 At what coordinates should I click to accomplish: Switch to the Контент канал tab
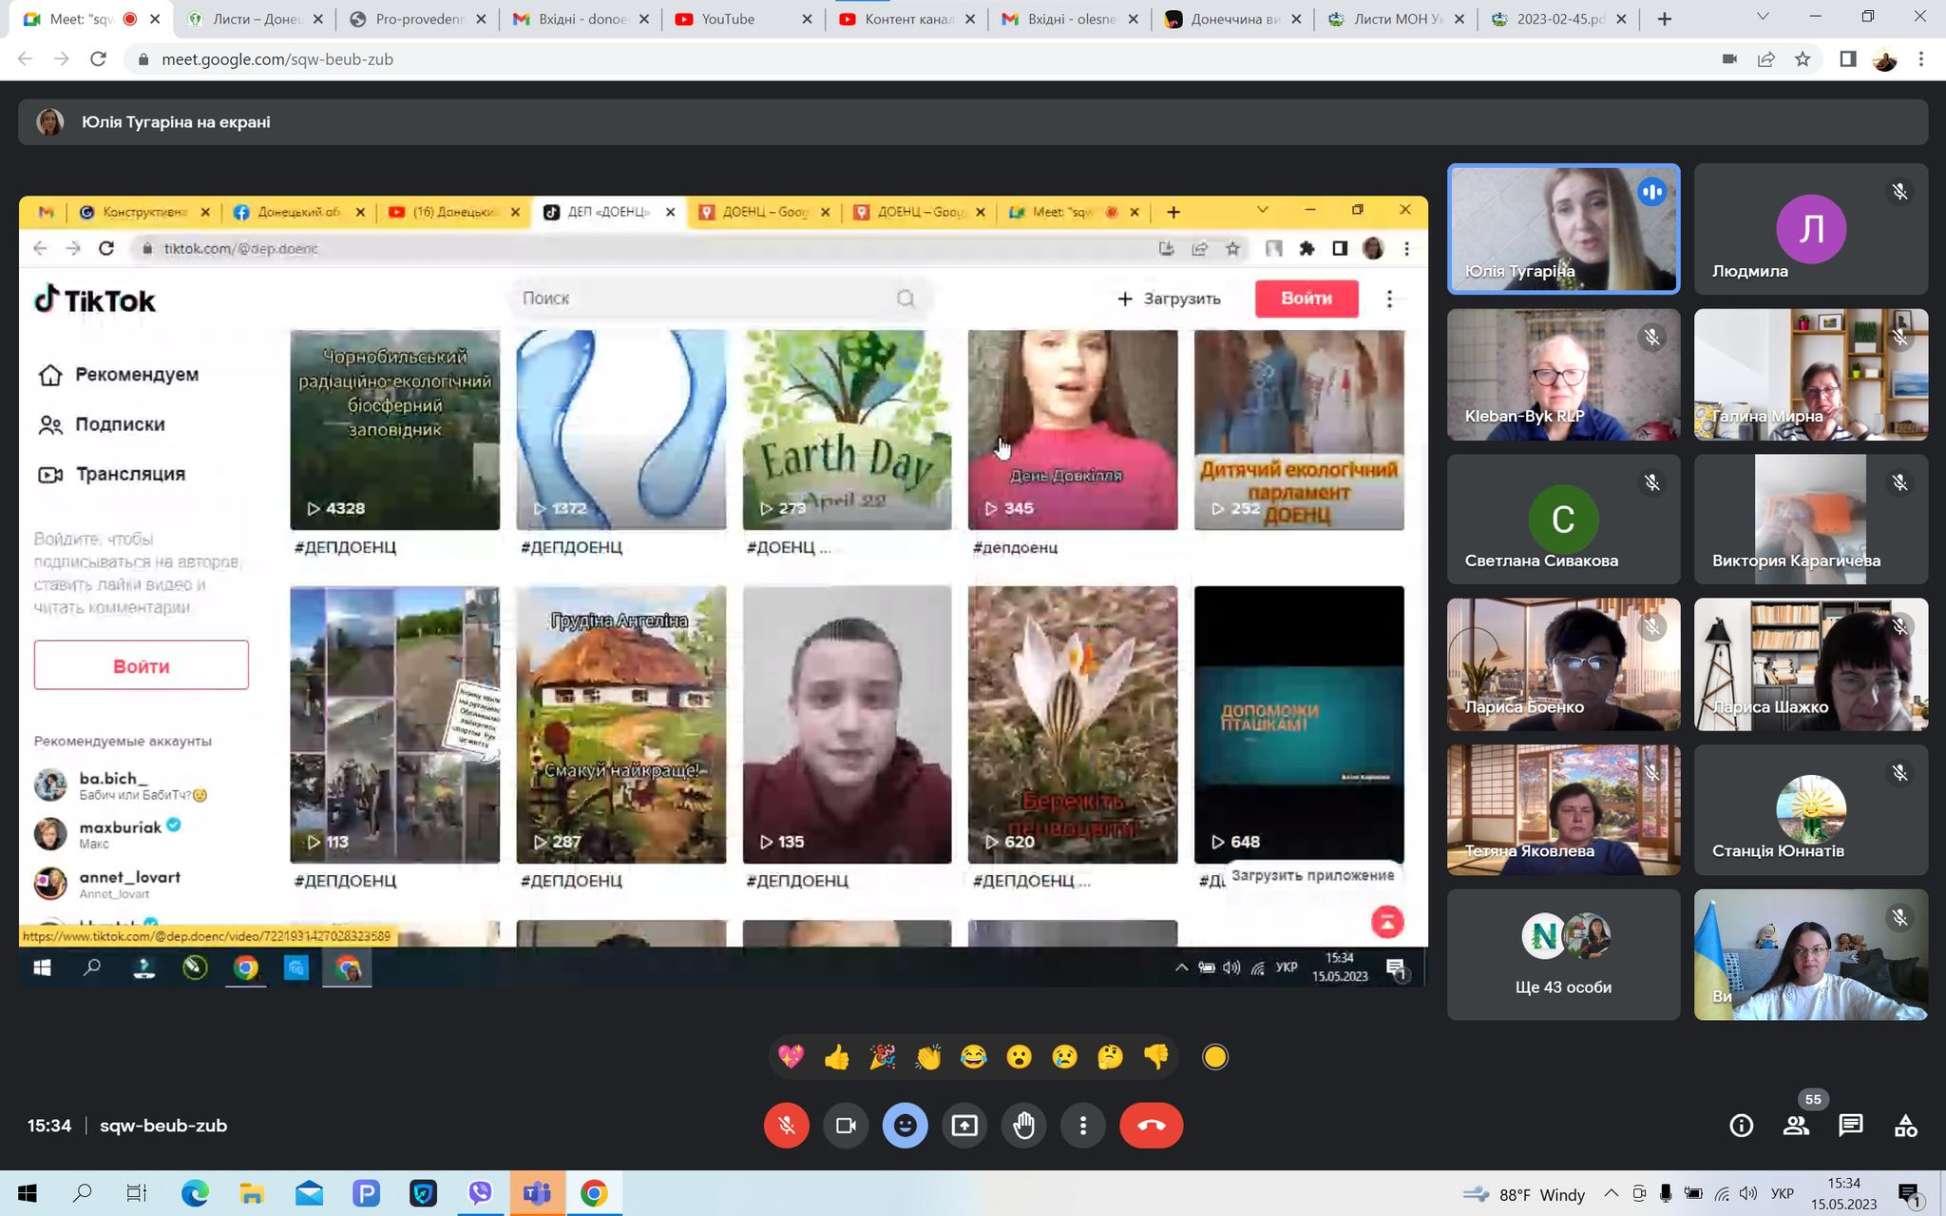click(908, 19)
